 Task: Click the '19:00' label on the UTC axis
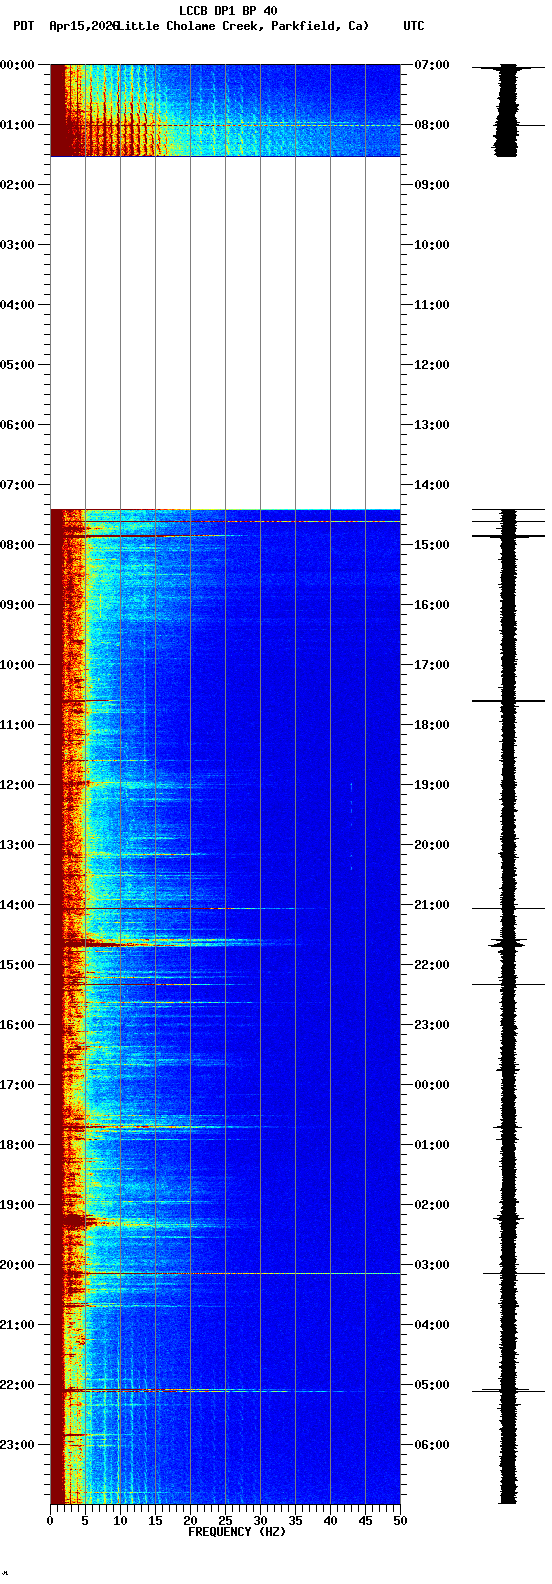click(x=432, y=785)
